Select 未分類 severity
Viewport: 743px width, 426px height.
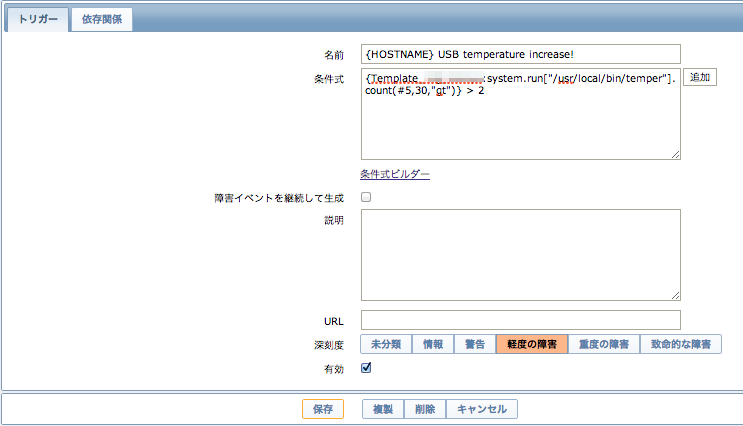[386, 344]
